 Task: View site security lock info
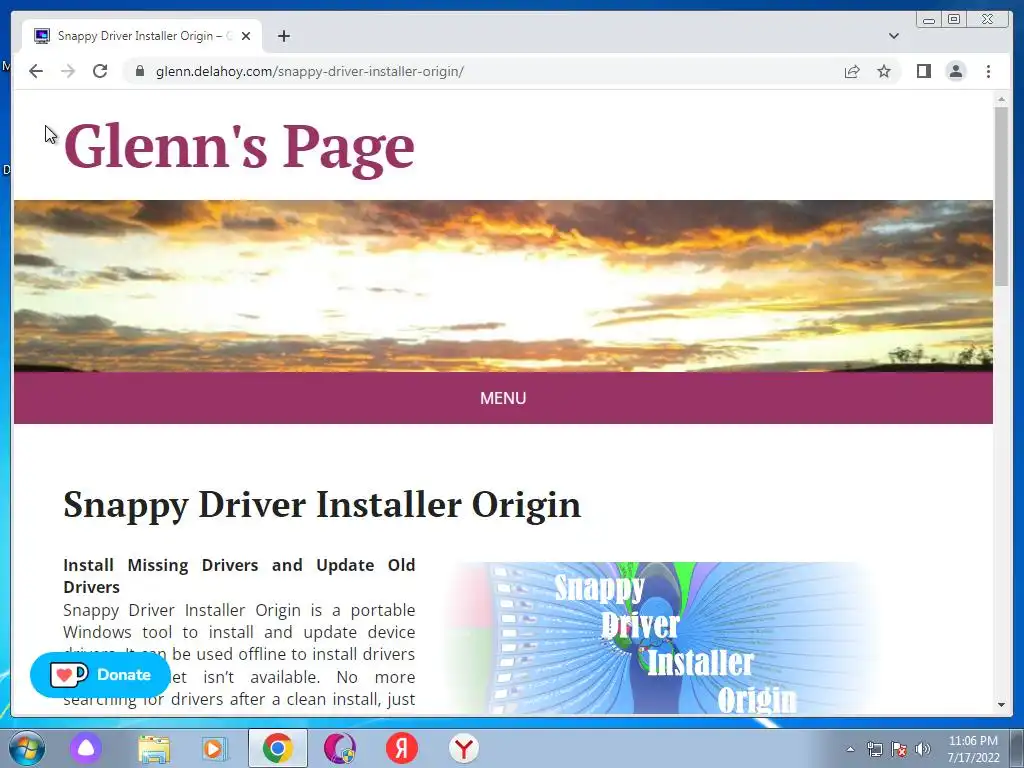coord(139,71)
